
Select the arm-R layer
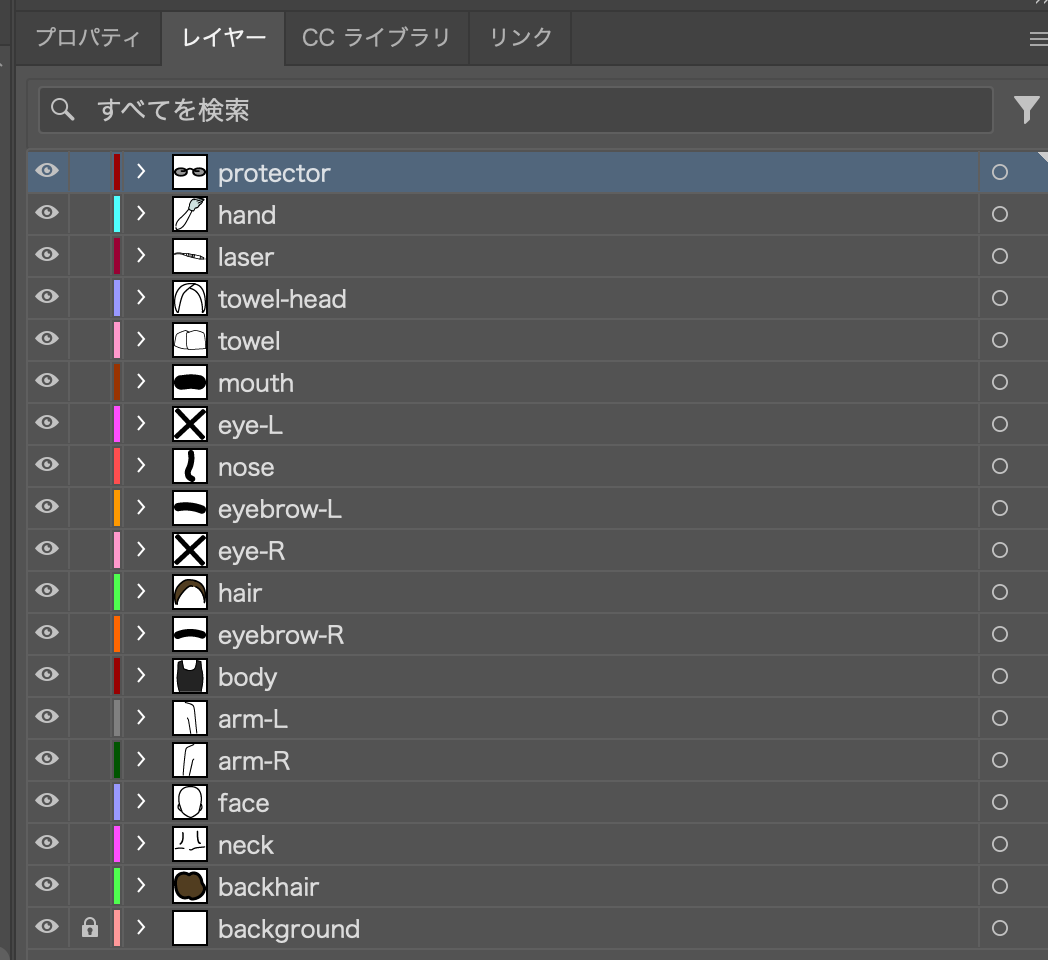(254, 761)
